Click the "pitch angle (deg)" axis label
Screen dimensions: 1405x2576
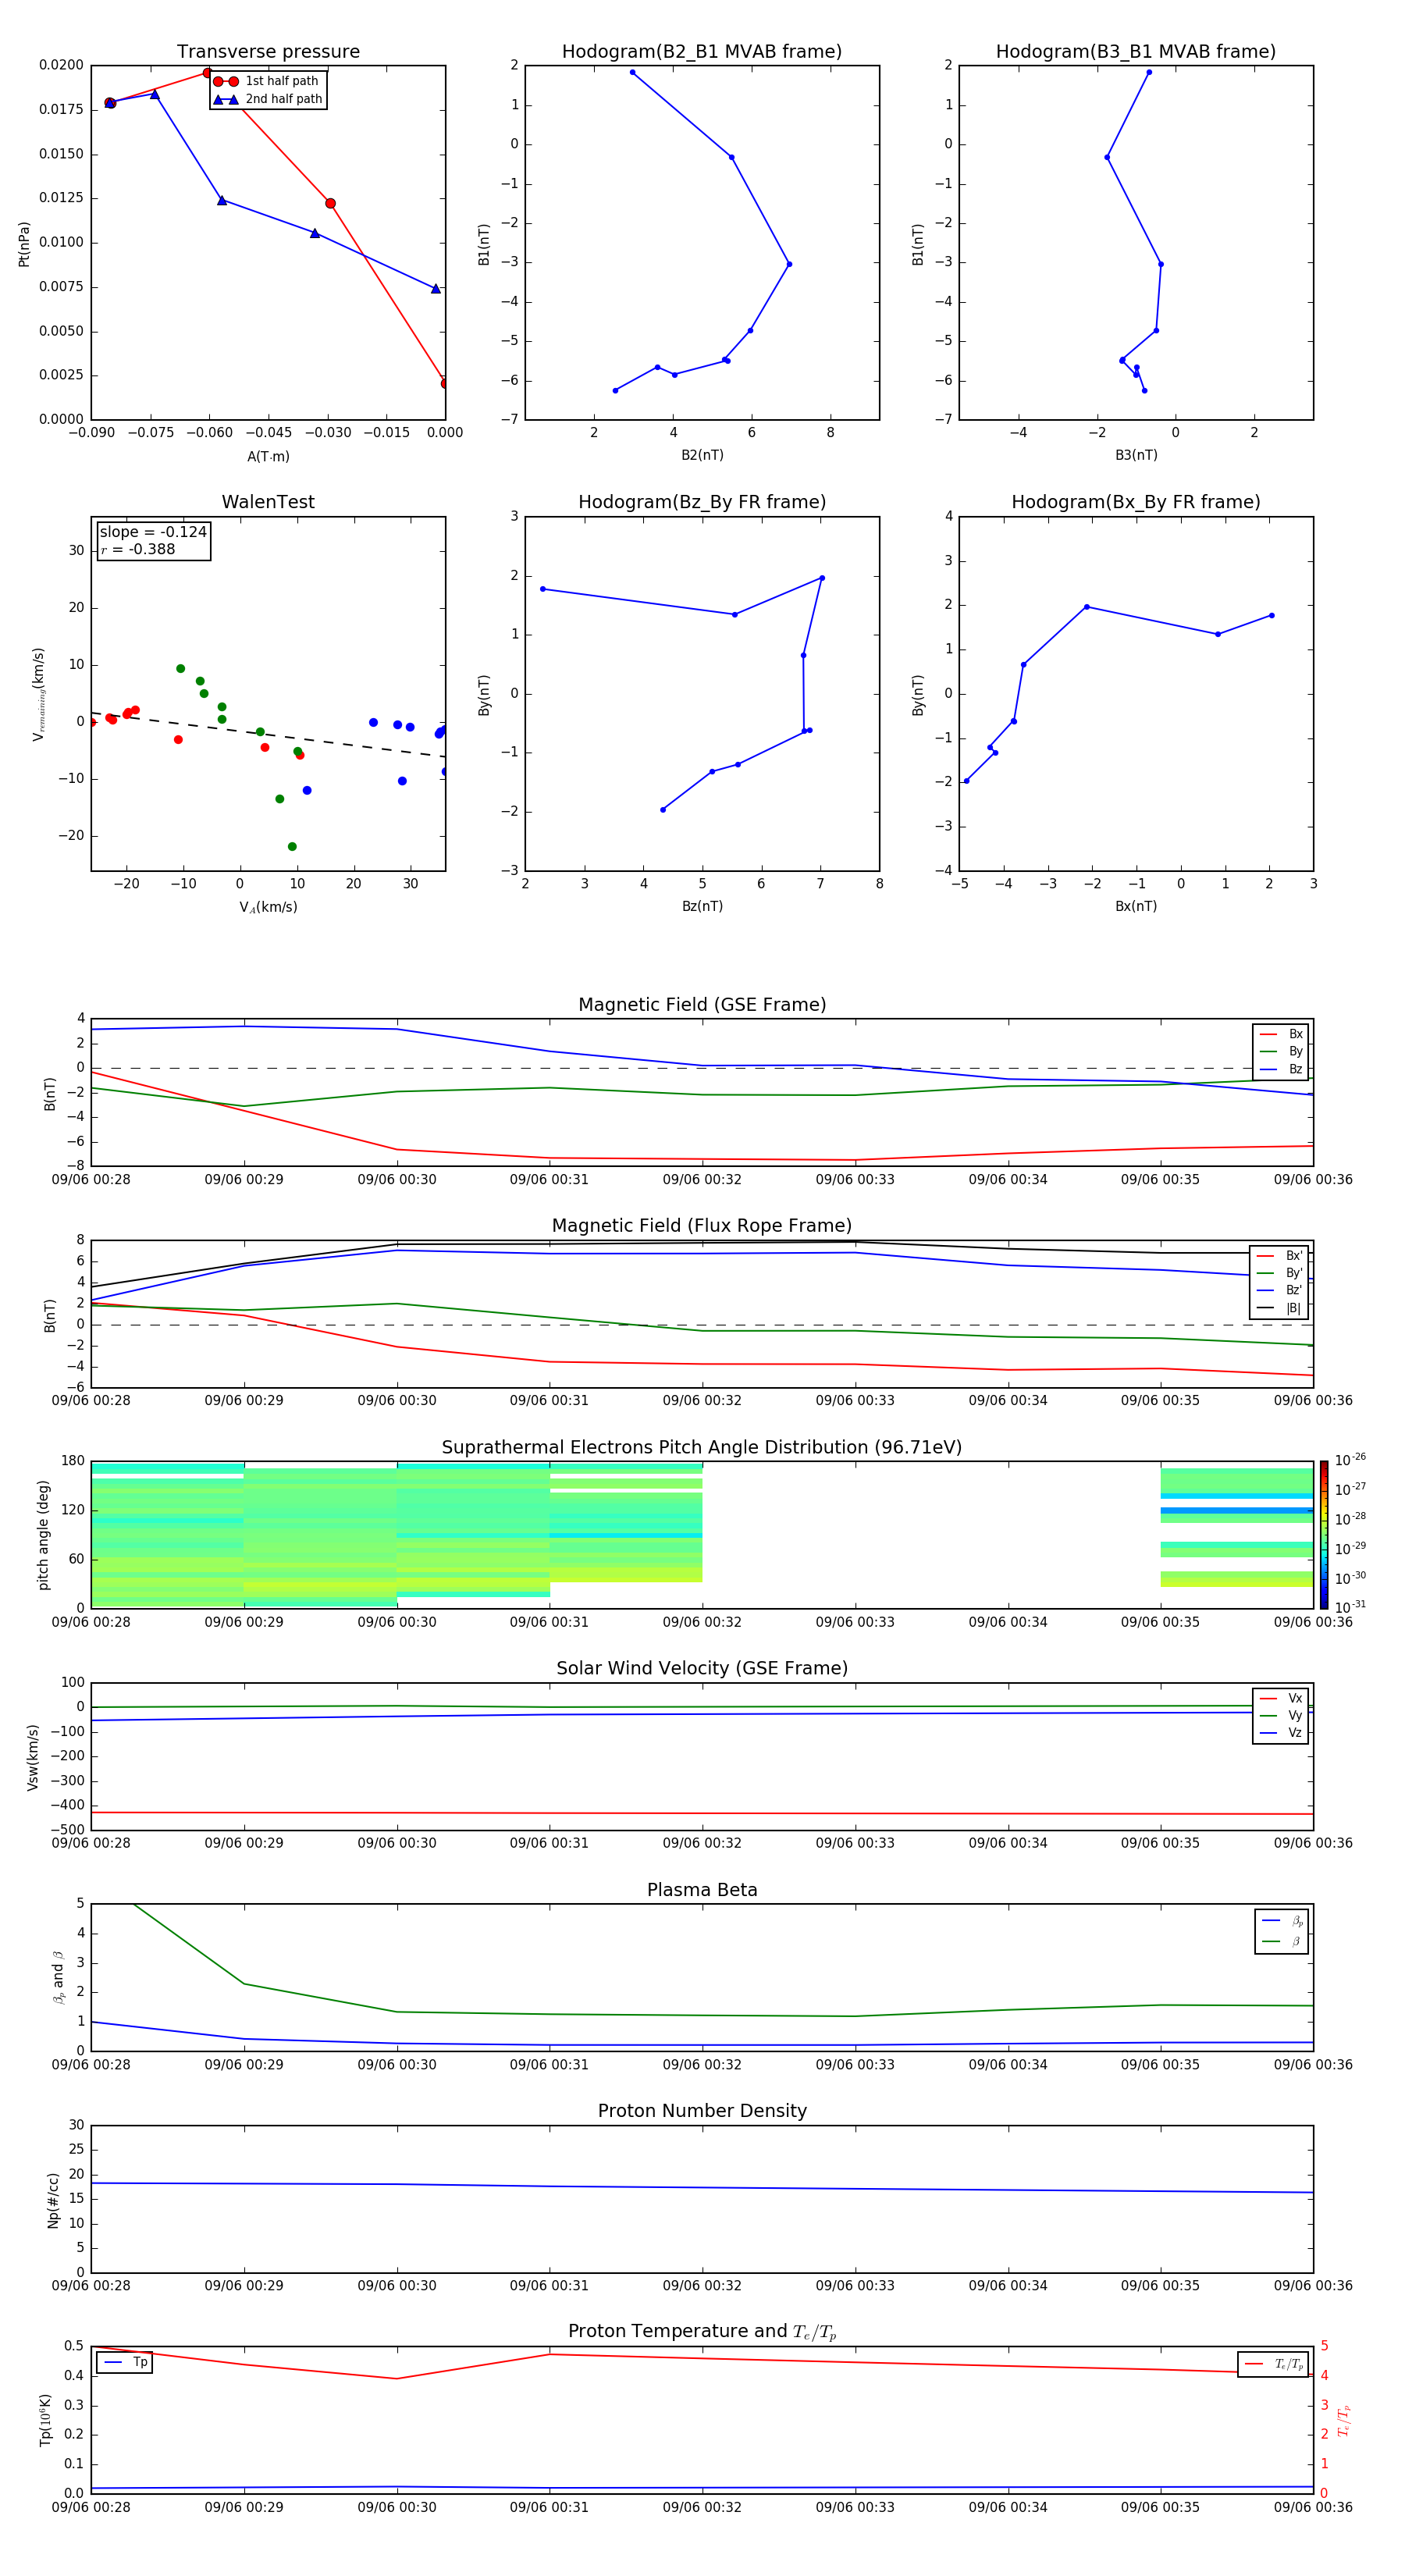point(43,1535)
